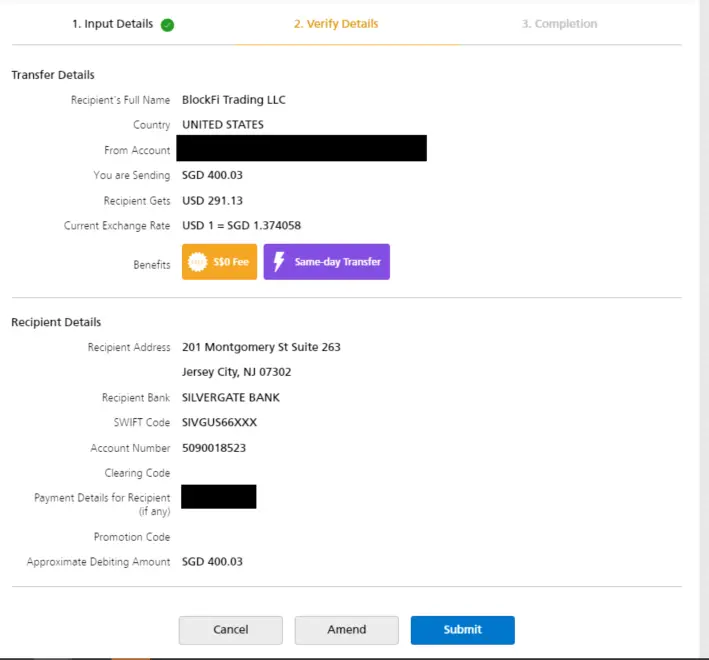Click the Clearing Code label
This screenshot has width=709, height=660.
(x=137, y=473)
